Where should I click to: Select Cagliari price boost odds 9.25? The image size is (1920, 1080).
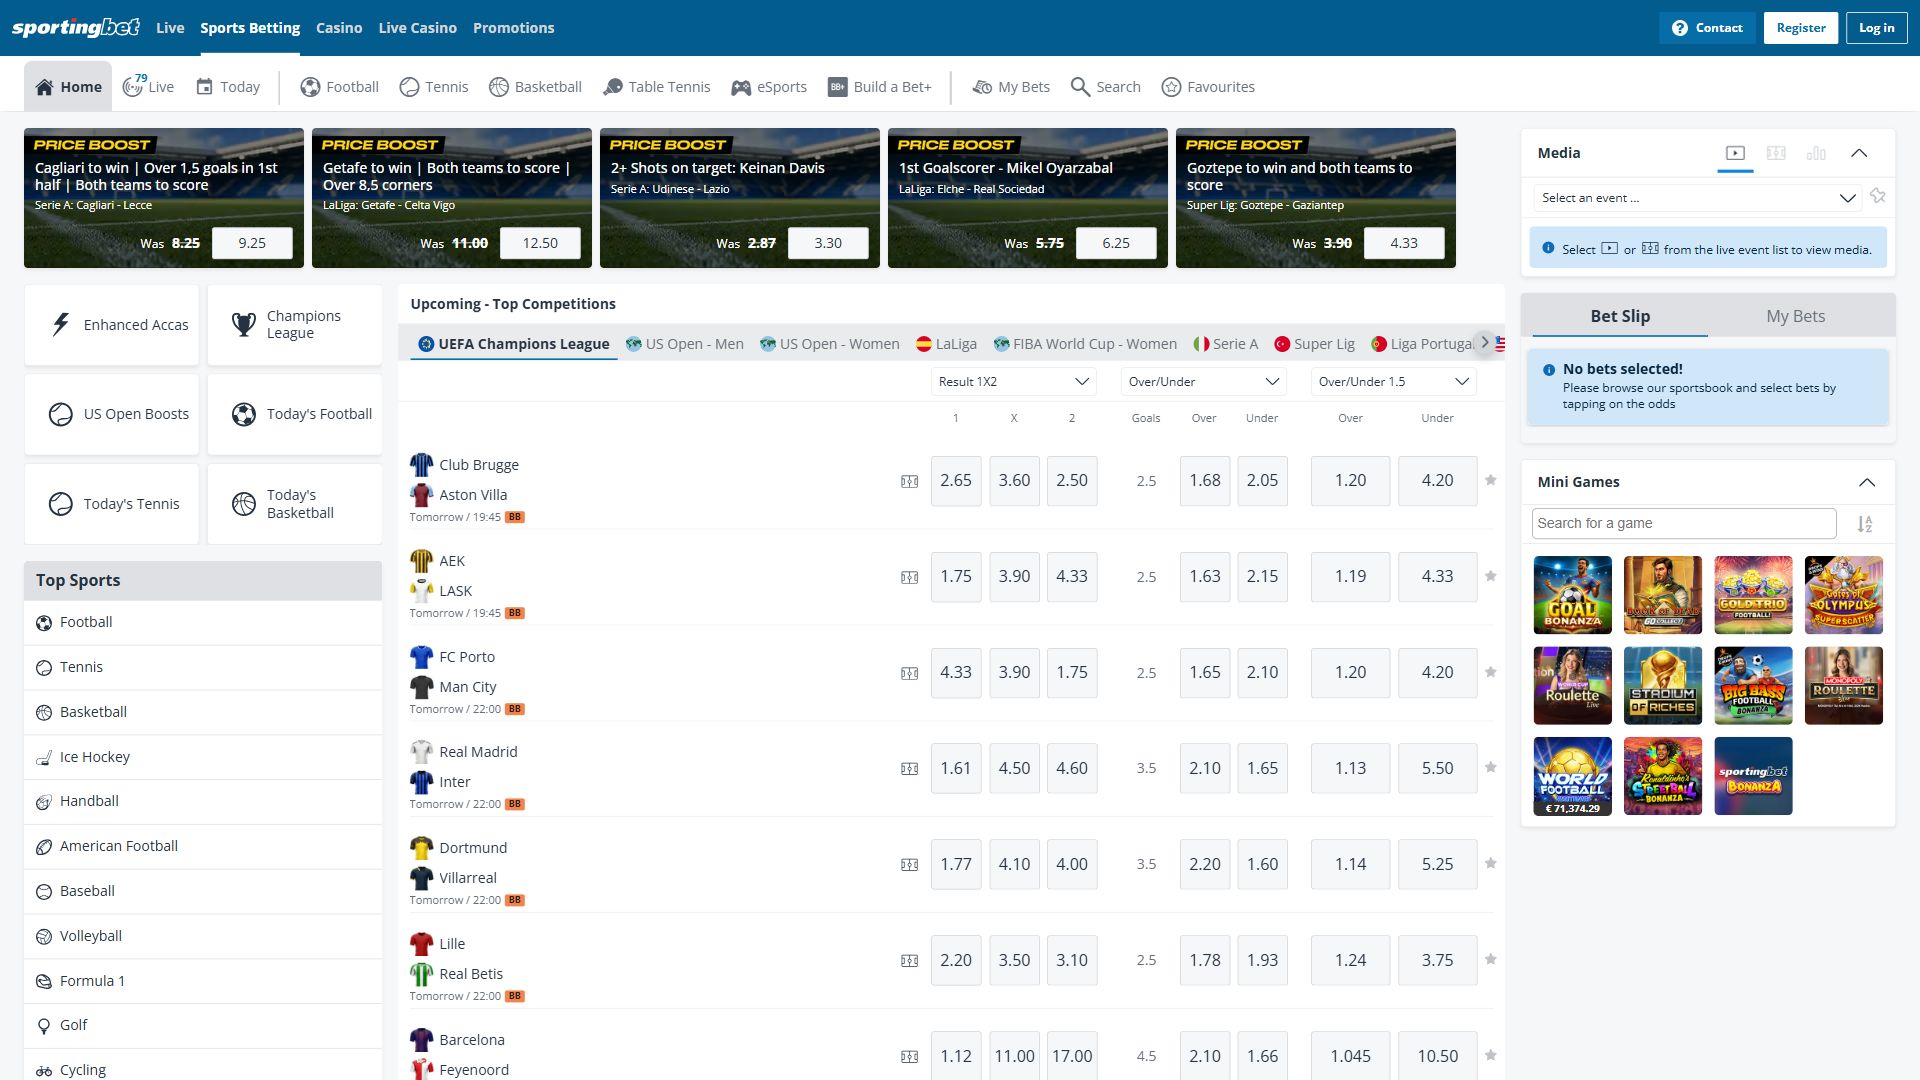[x=252, y=243]
